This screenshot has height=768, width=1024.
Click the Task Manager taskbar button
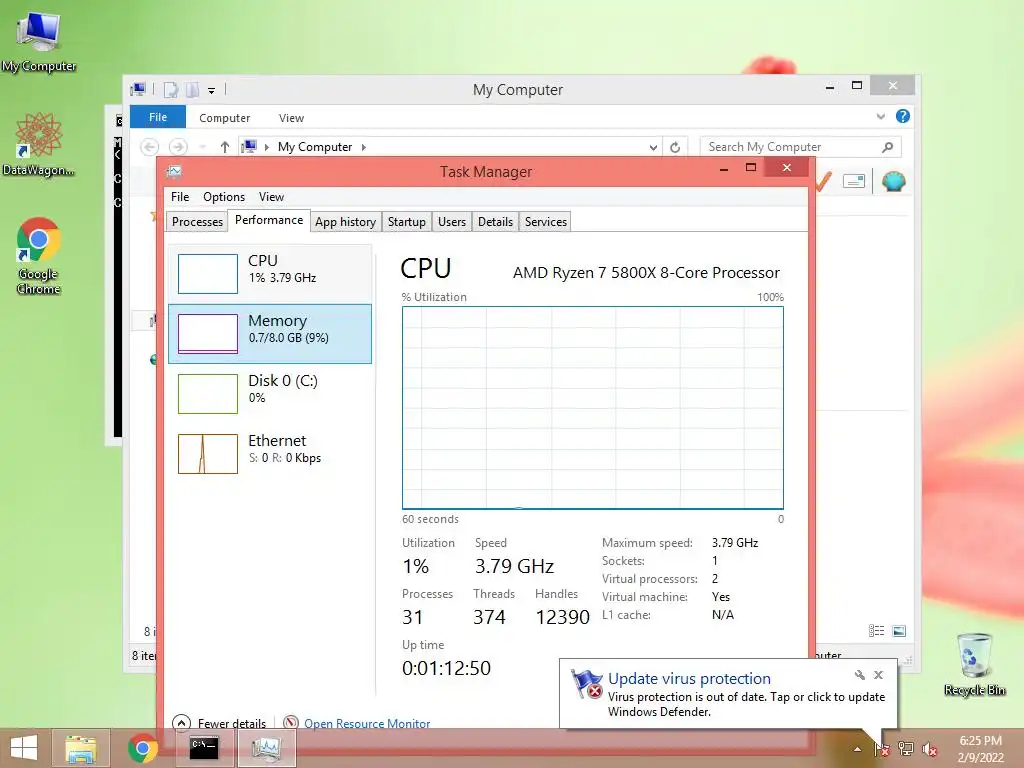tap(266, 748)
